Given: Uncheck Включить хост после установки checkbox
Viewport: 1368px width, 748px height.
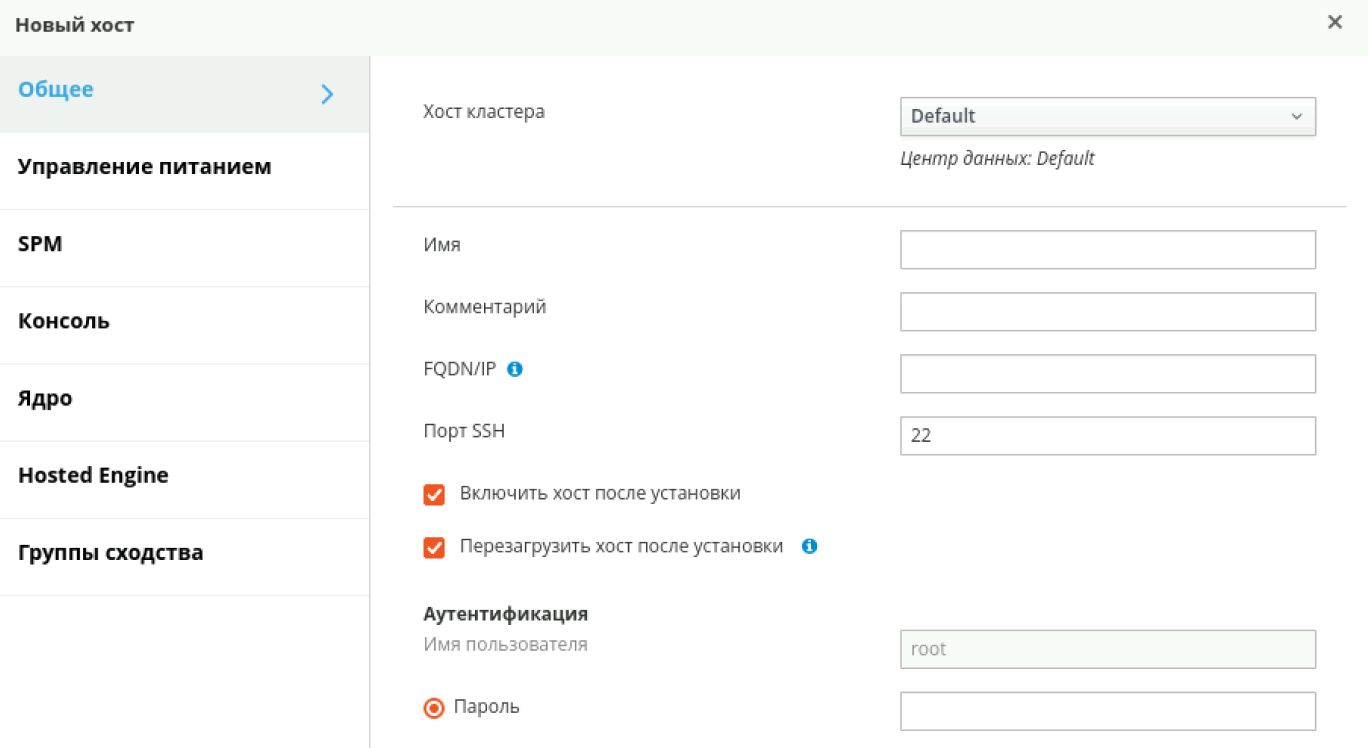Looking at the screenshot, I should click(434, 495).
